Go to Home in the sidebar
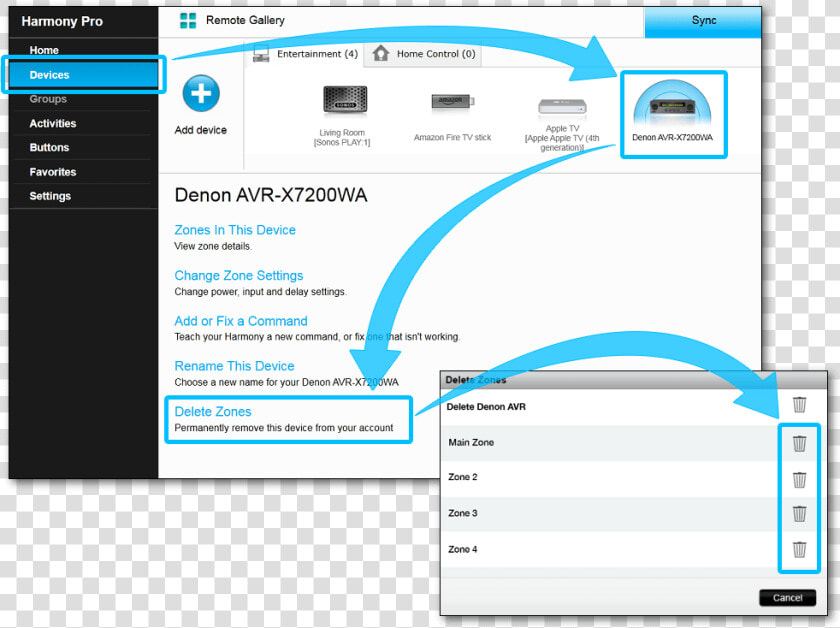The image size is (840, 628). click(44, 50)
